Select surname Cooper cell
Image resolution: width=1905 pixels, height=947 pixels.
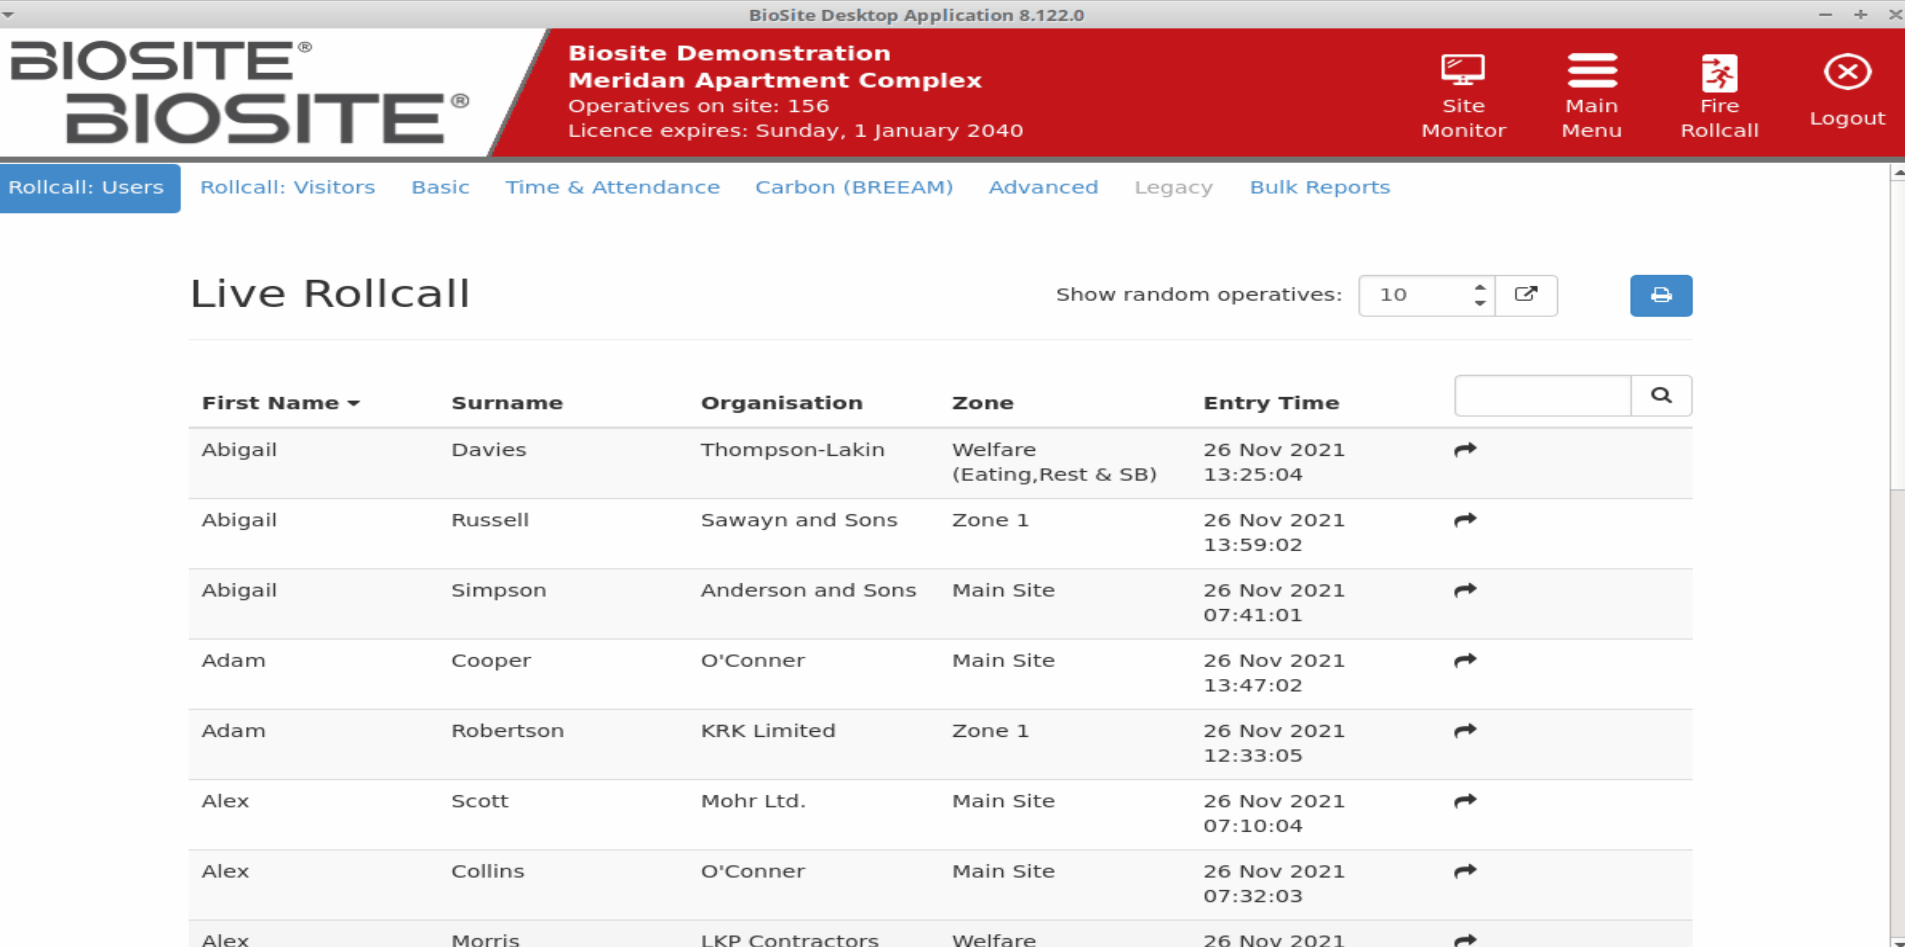click(x=491, y=661)
